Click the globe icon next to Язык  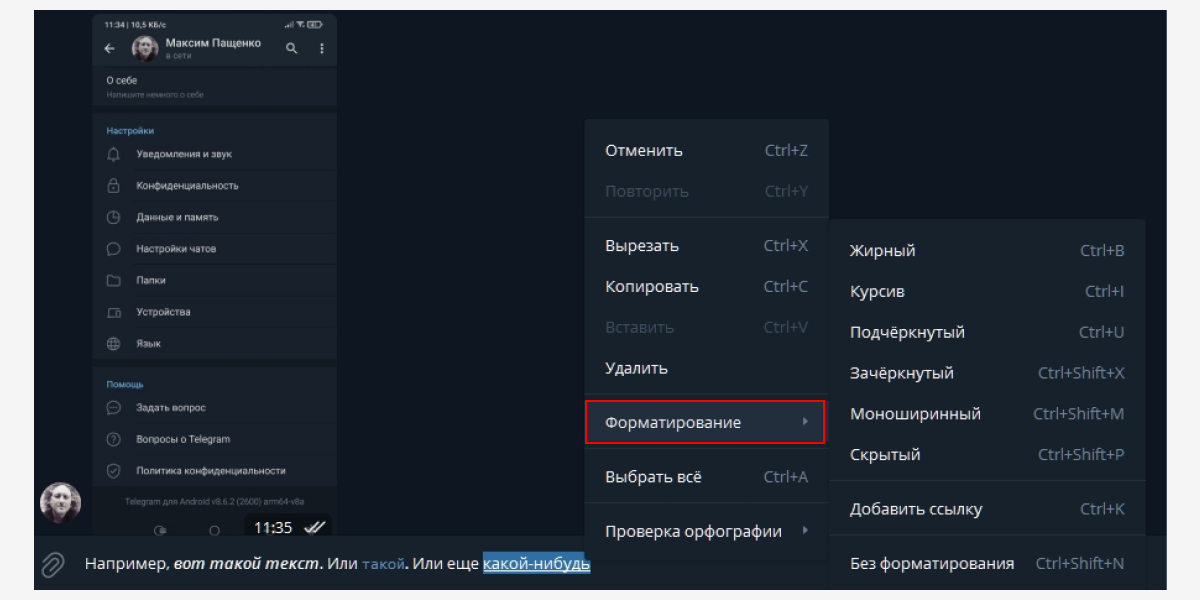tap(114, 344)
